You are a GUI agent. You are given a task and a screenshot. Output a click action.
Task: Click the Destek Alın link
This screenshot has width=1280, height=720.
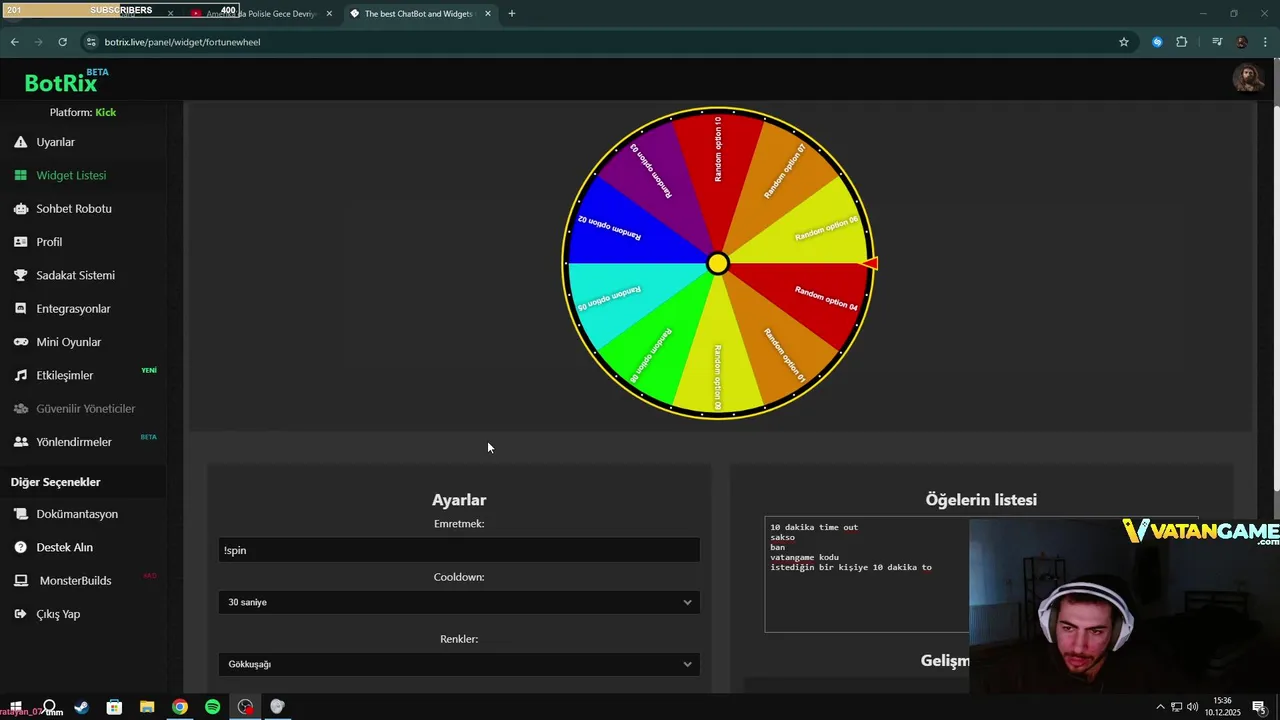pos(65,547)
